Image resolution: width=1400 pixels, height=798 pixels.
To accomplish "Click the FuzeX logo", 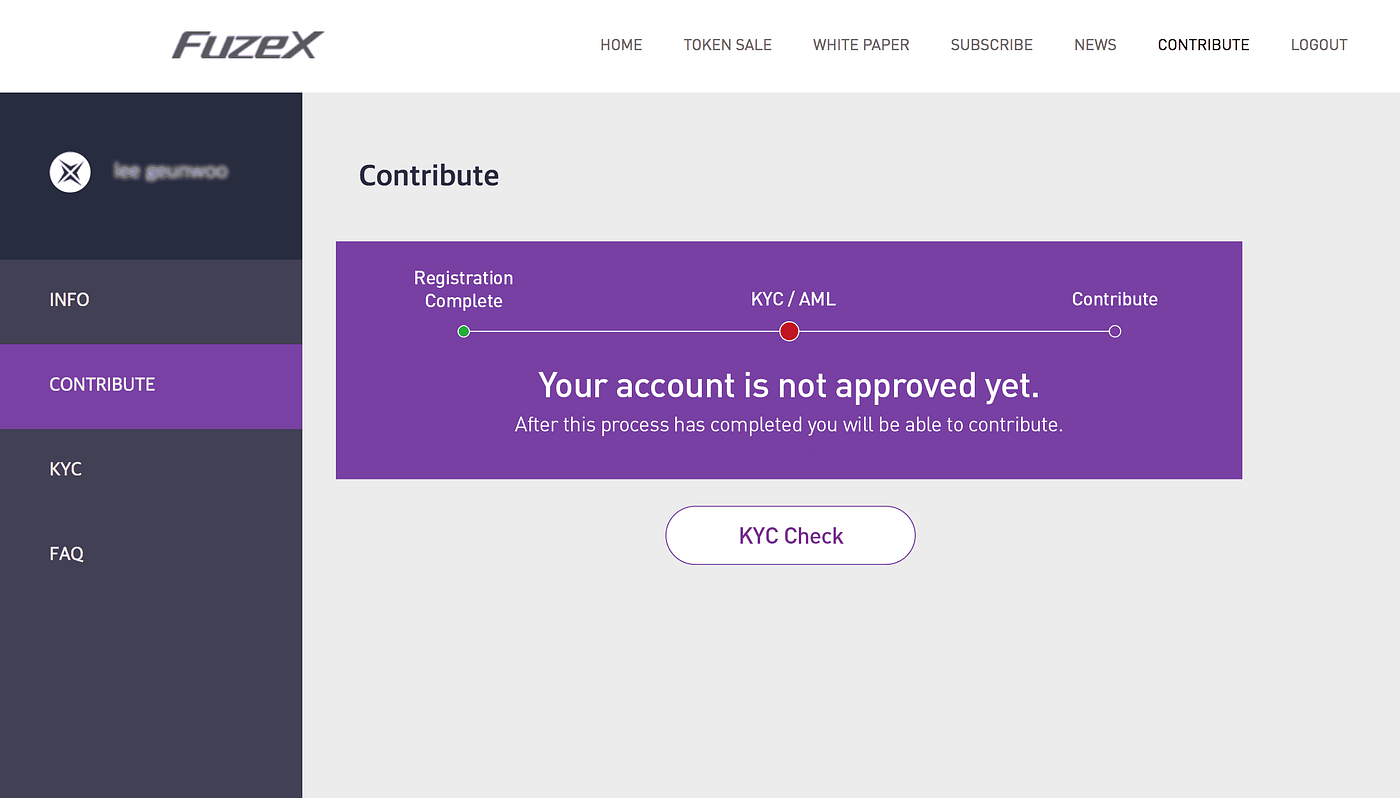I will (248, 45).
